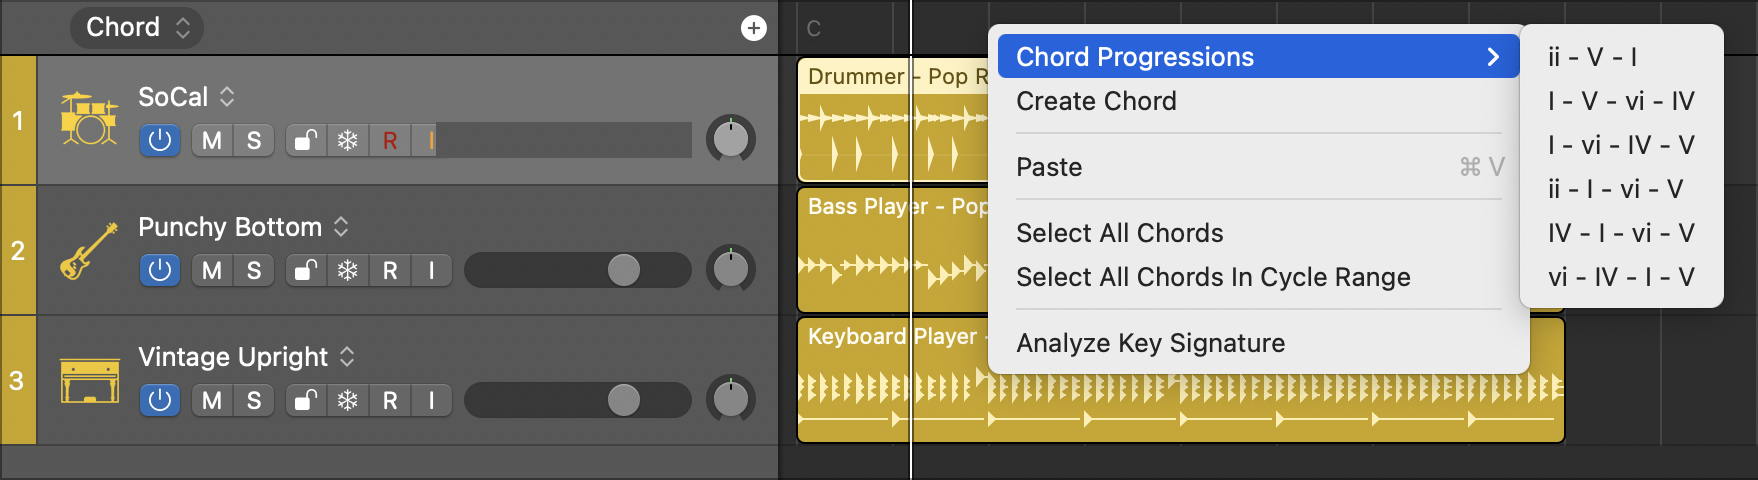Click the lock icon on Vintage Upright track

(307, 400)
